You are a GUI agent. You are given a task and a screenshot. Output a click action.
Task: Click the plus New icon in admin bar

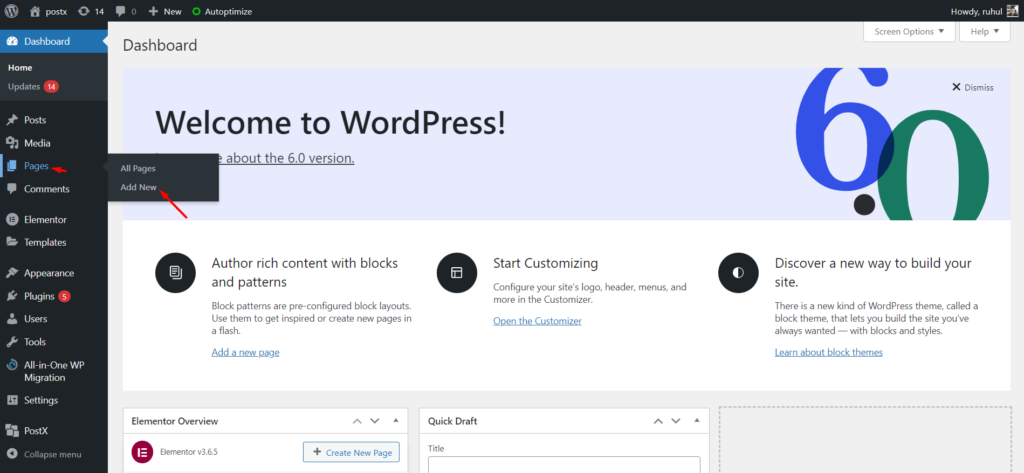click(x=153, y=11)
